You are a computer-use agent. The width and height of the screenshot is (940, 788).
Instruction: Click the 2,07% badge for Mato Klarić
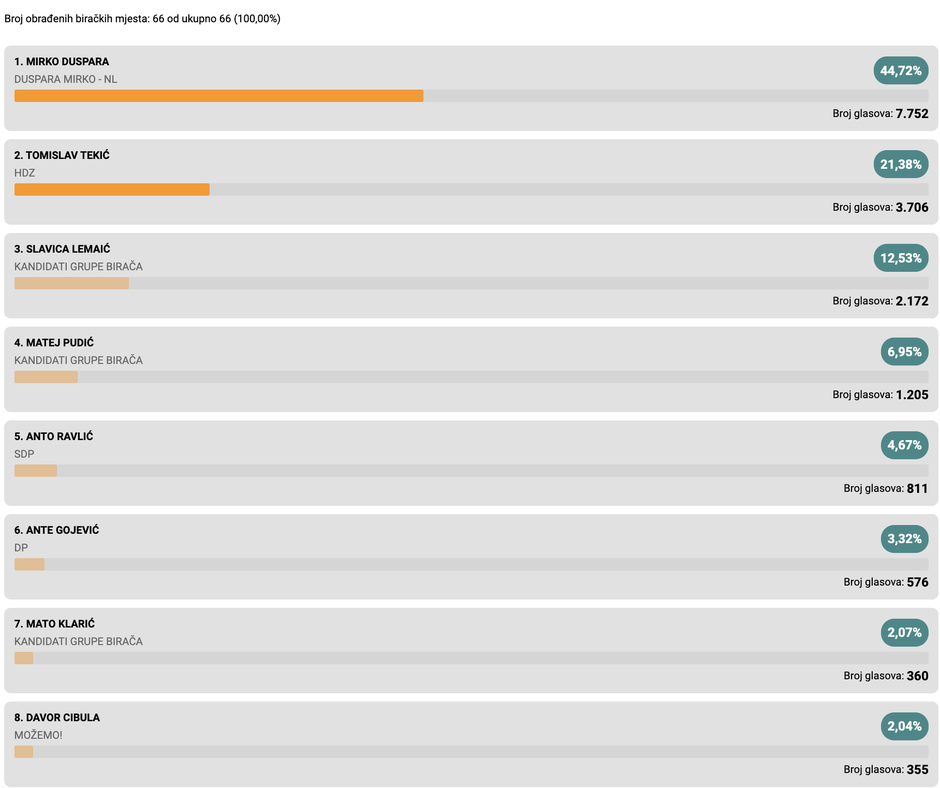coord(904,632)
